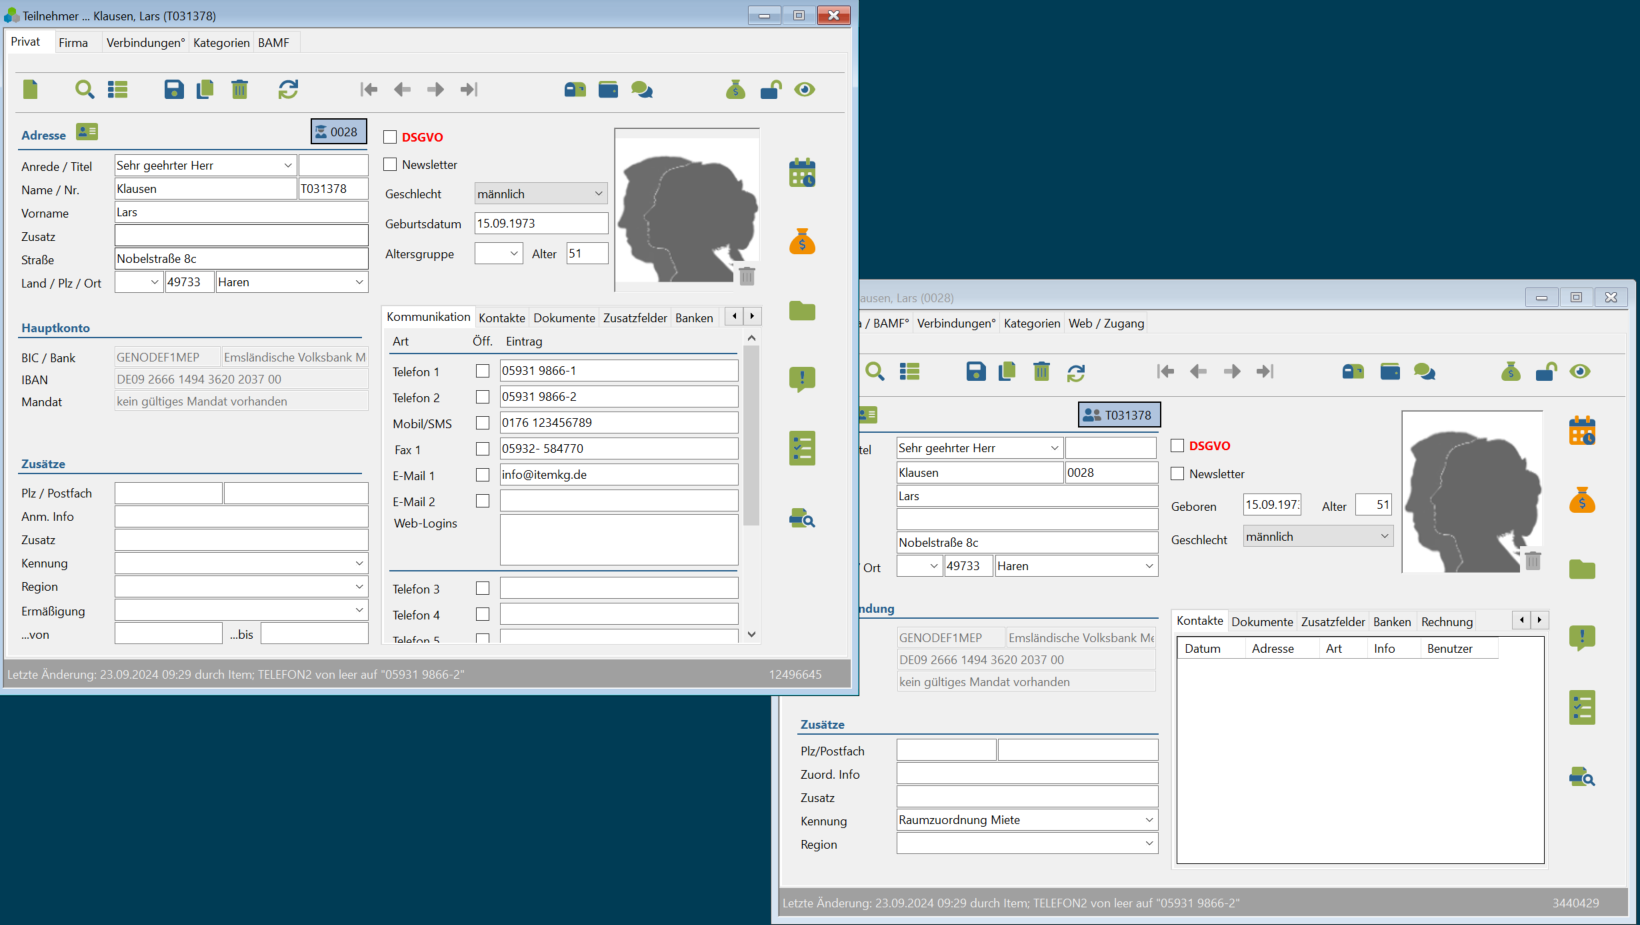Save record with disk icon in back window
1640x925 pixels.
976,372
